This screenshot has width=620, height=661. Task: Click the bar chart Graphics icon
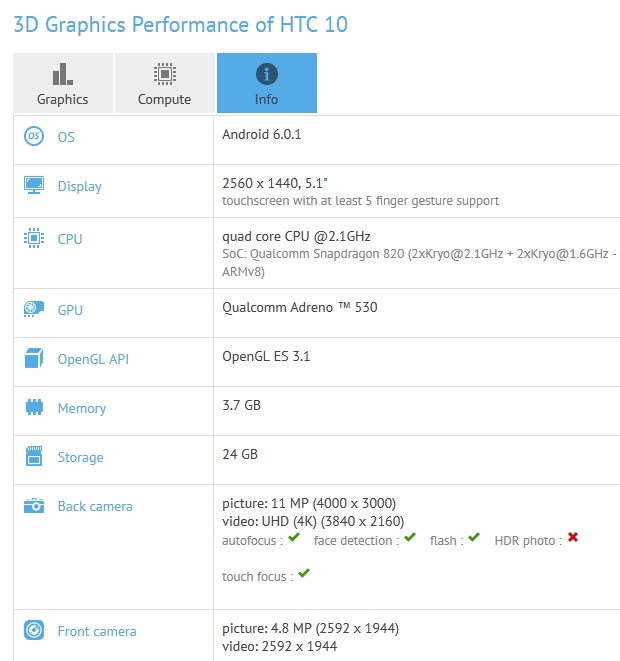63,74
